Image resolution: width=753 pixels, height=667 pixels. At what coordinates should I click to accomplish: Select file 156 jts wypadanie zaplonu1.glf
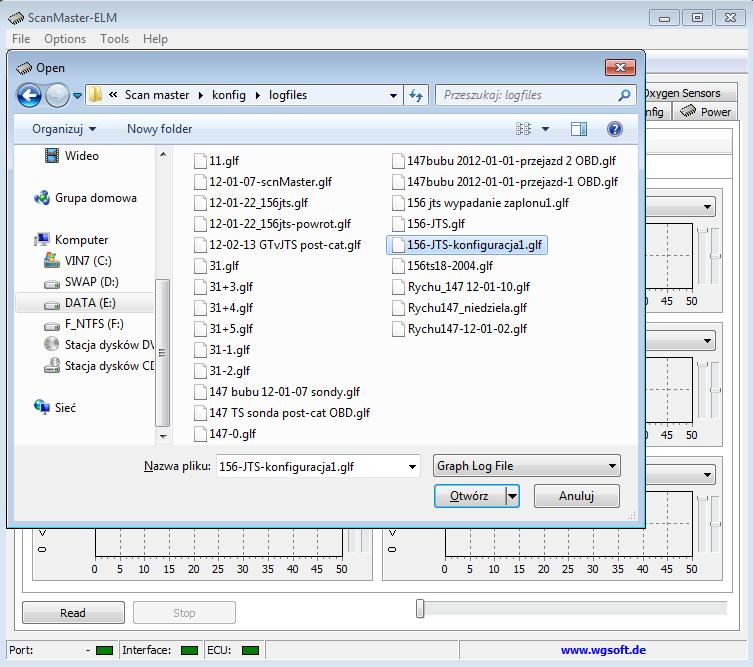point(481,203)
